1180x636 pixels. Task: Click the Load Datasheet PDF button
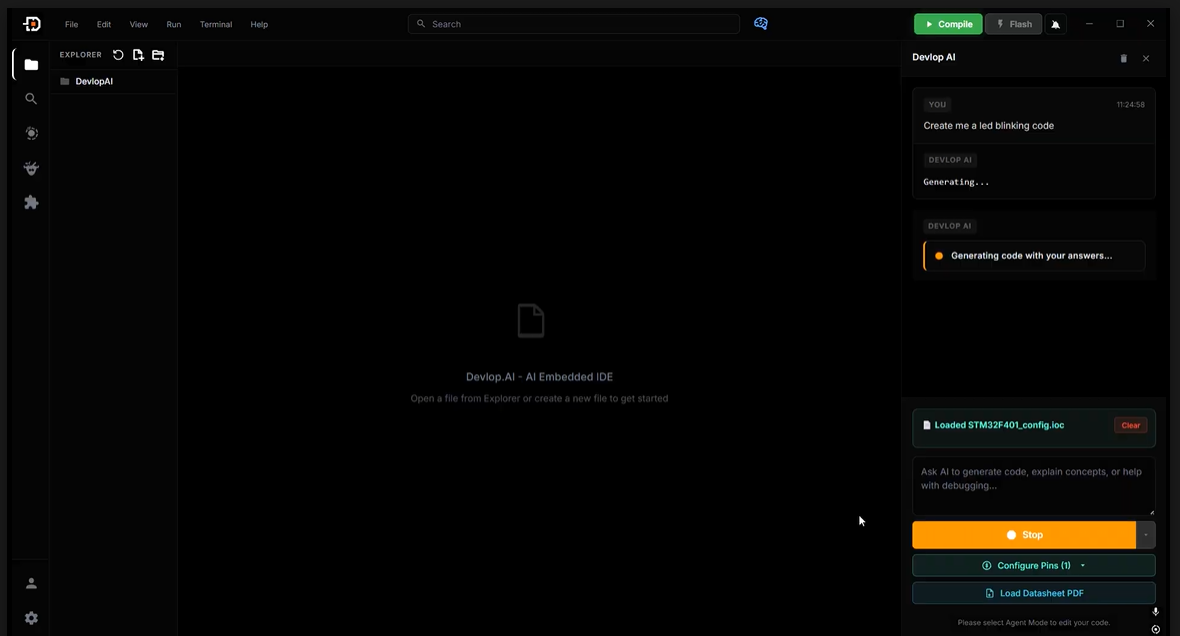[x=1033, y=593]
